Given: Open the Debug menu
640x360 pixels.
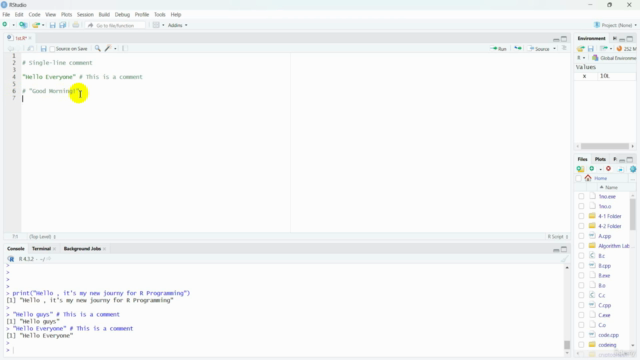Looking at the screenshot, I should (122, 14).
